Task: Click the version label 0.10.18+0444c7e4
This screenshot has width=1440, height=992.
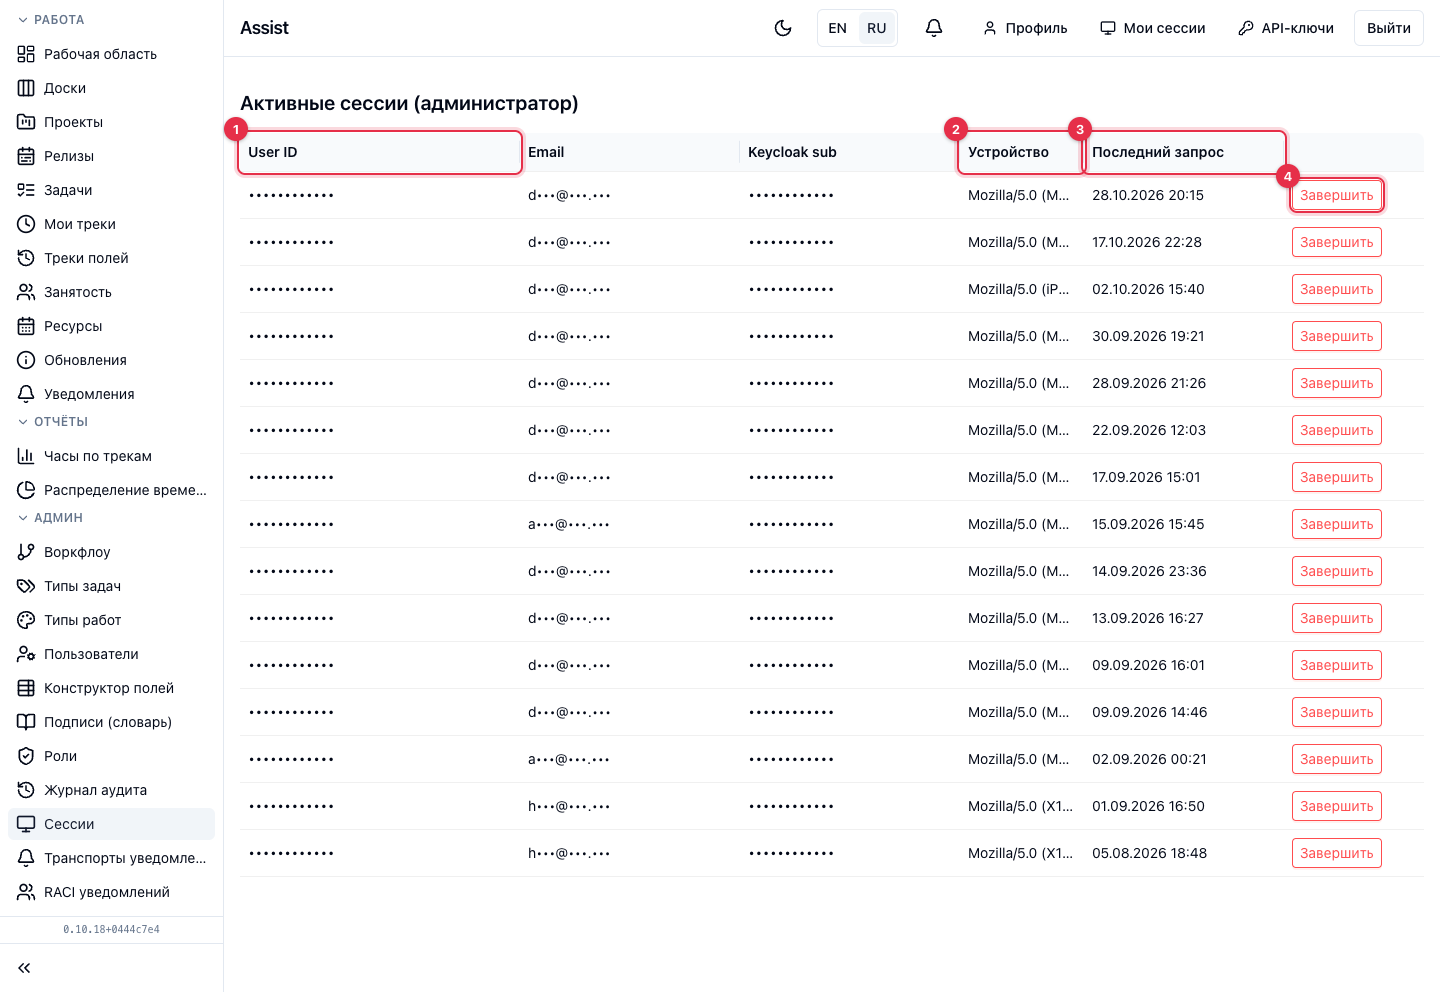Action: click(x=111, y=929)
